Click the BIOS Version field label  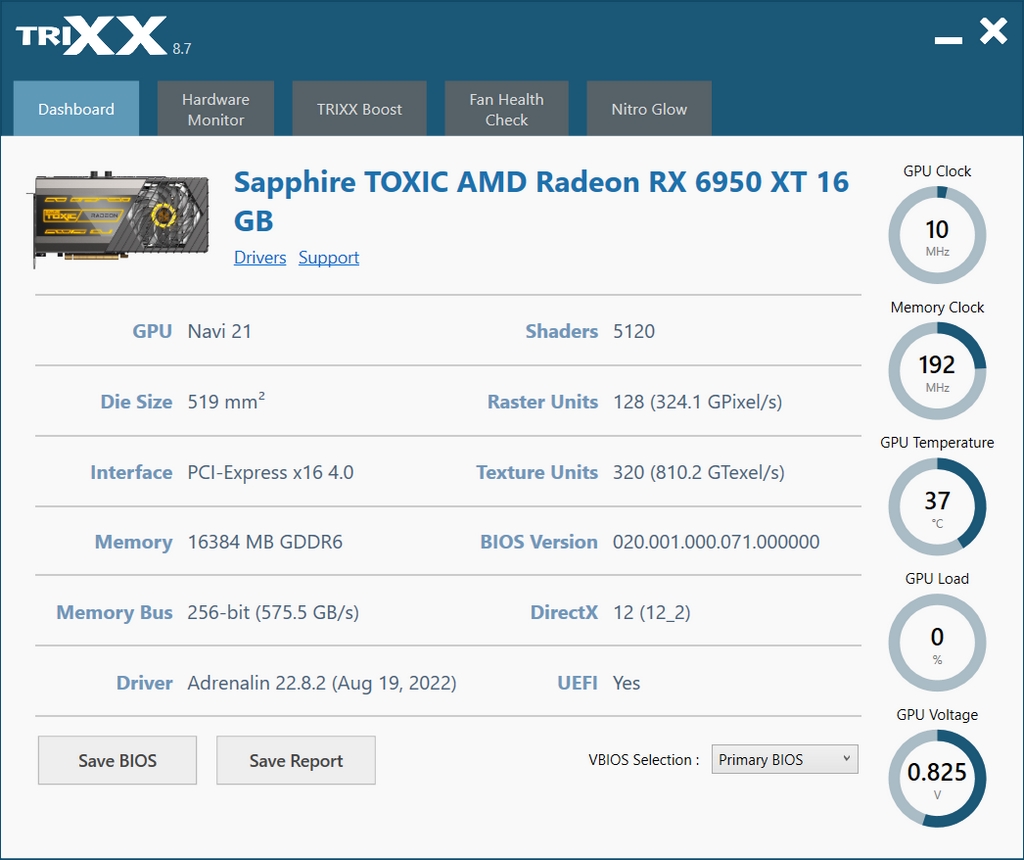coord(539,542)
